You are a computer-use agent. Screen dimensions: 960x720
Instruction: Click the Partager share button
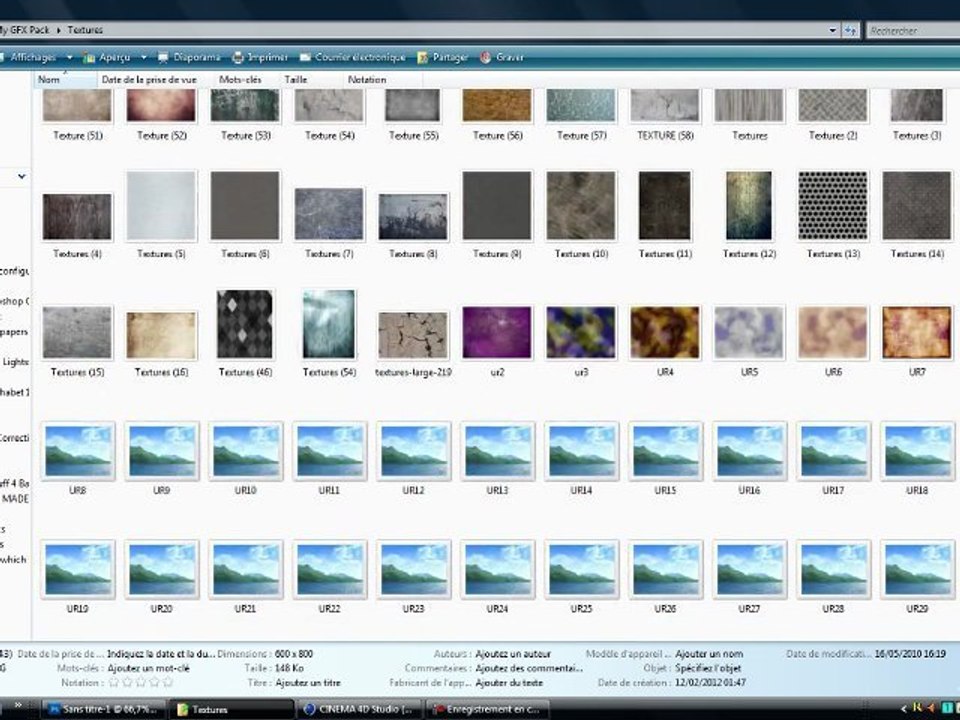point(443,57)
